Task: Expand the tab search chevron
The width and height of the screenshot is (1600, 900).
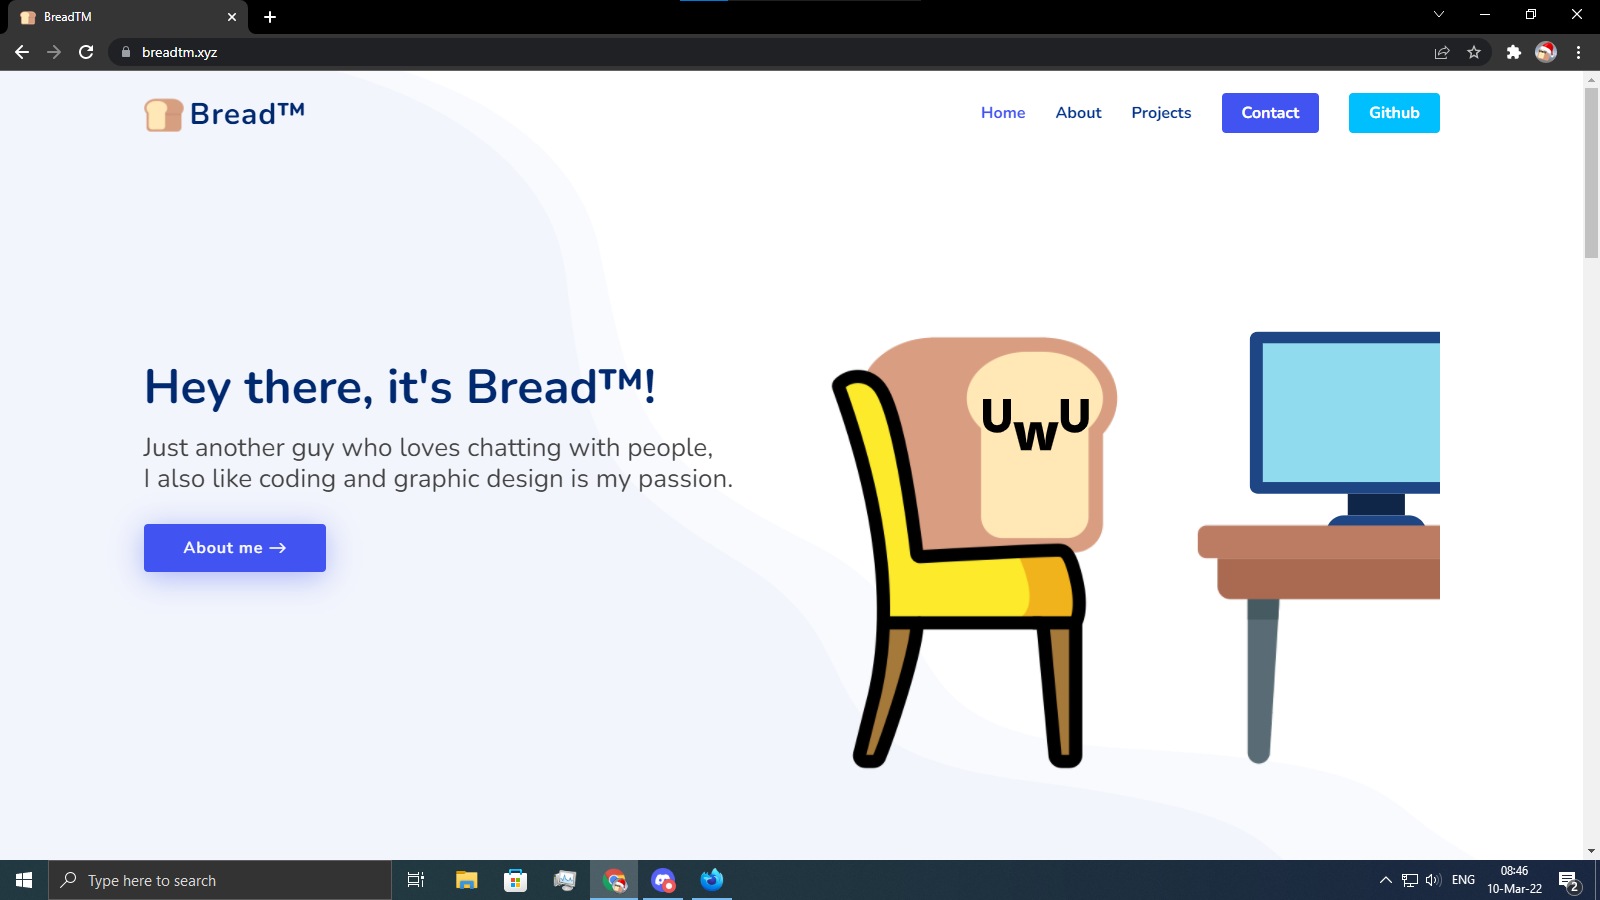Action: coord(1438,15)
